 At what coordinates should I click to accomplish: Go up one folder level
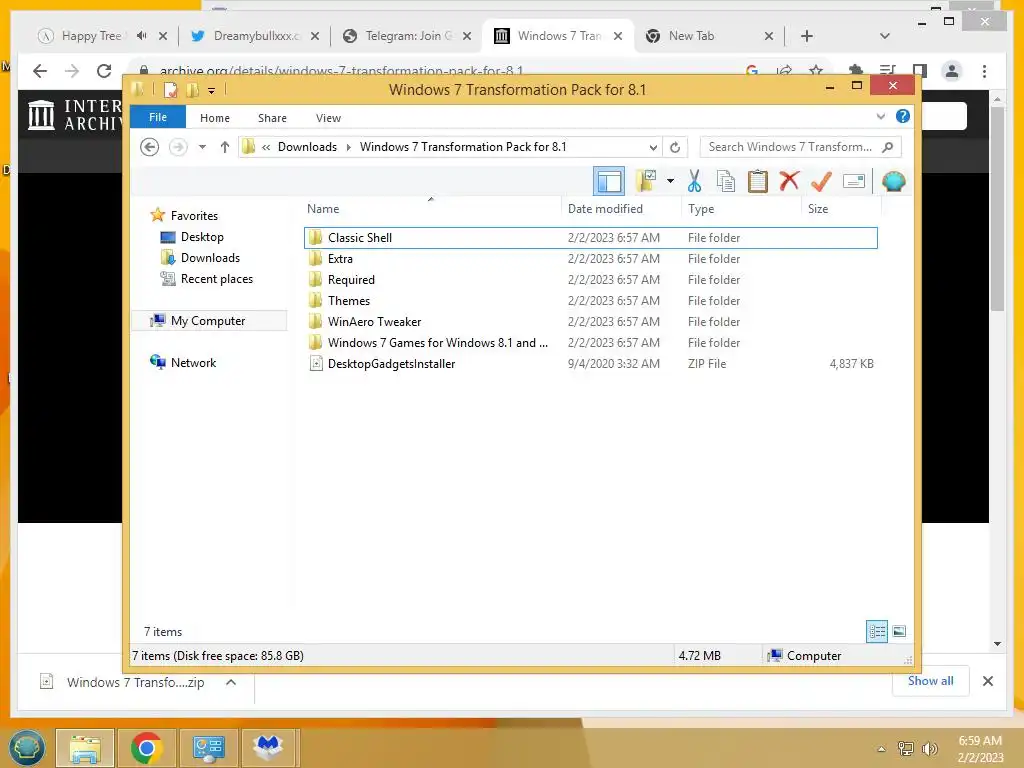click(x=225, y=147)
